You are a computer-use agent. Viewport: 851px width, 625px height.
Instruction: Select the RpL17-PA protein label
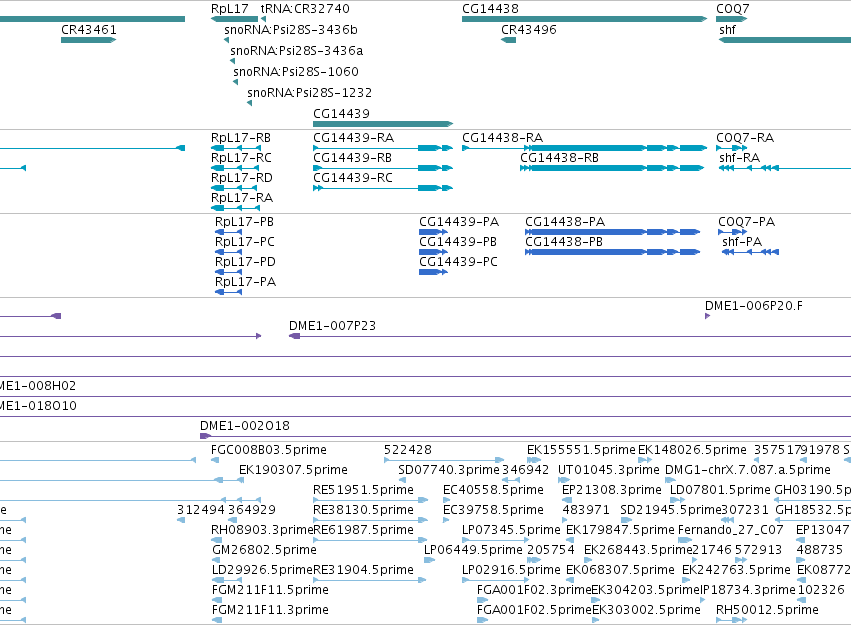(x=245, y=282)
